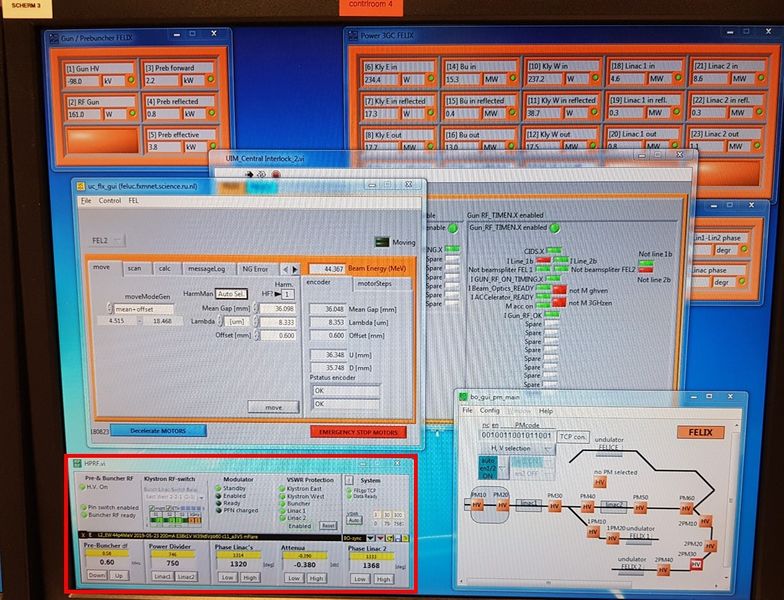The height and width of the screenshot is (600, 784).
Task: Toggle the H.V. On indicator in HPRF
Action: pyautogui.click(x=83, y=487)
